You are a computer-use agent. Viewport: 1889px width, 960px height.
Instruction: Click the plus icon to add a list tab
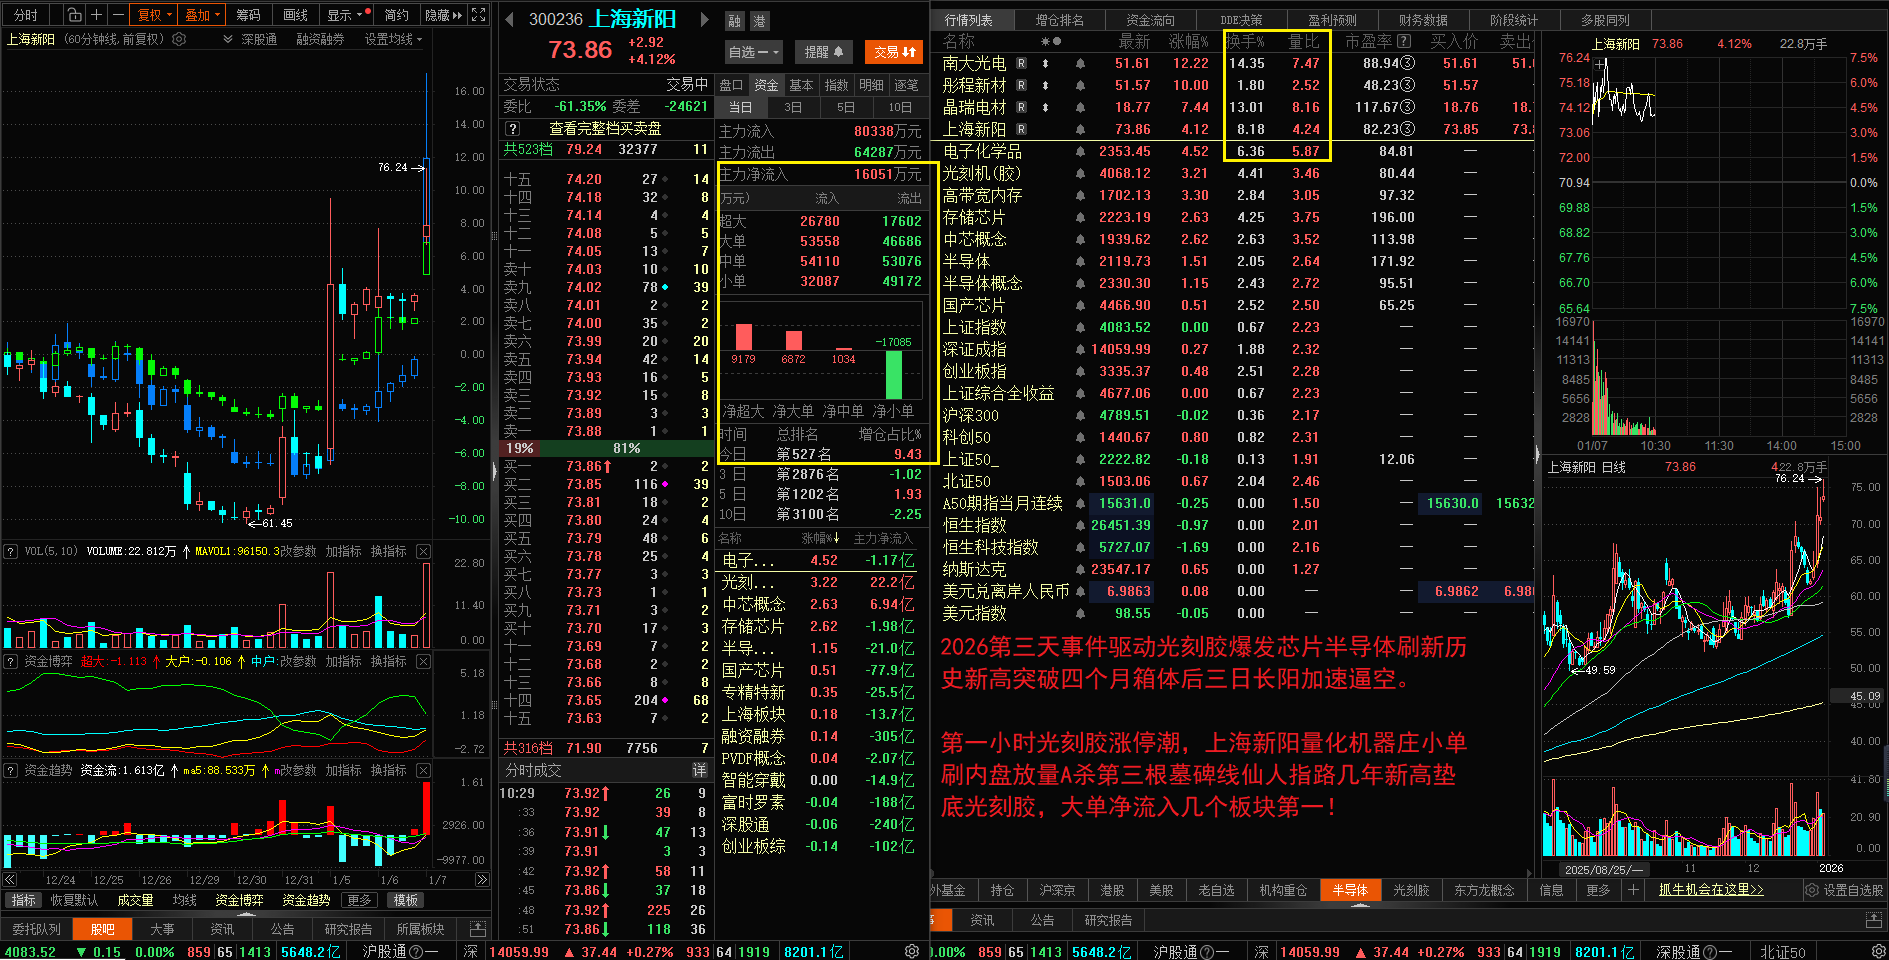coord(1634,889)
